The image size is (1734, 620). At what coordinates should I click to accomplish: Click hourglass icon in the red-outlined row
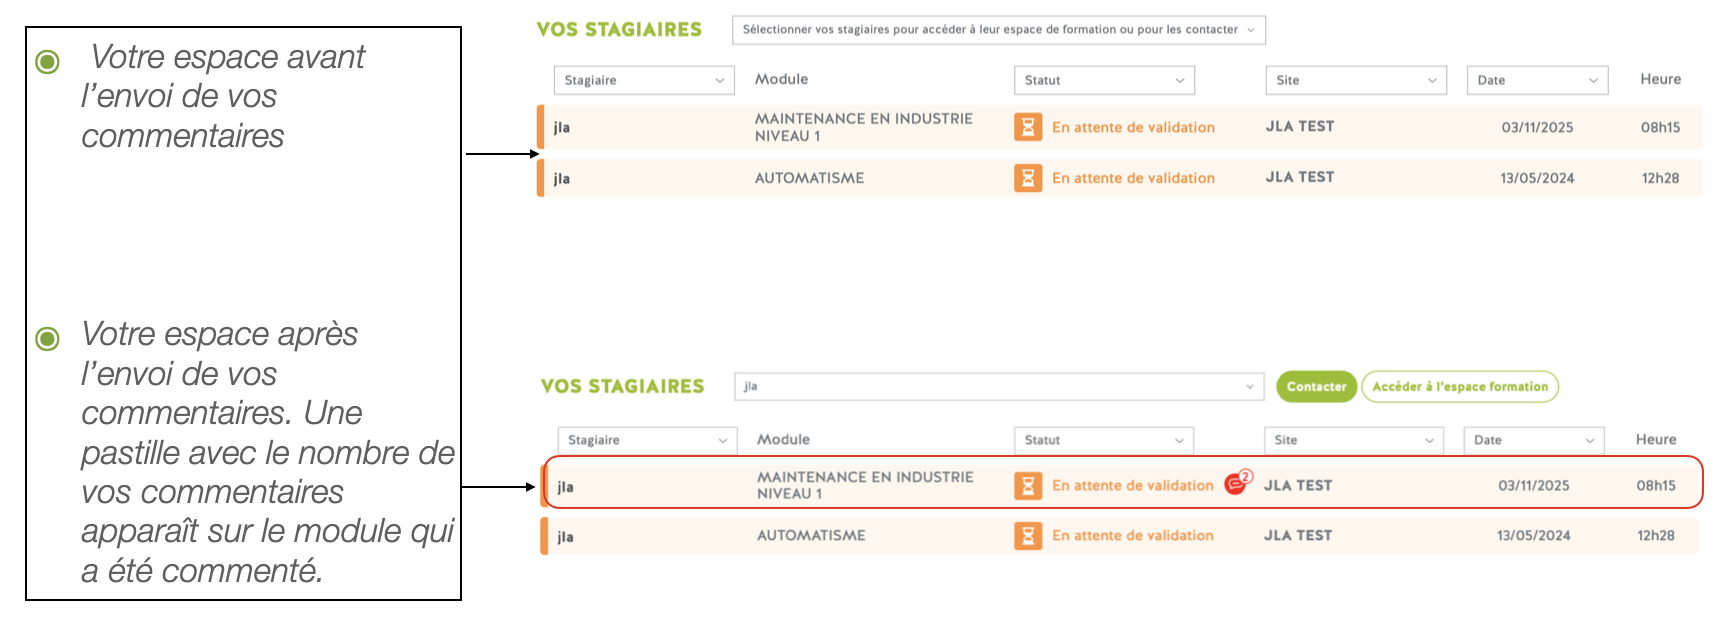pyautogui.click(x=1027, y=486)
